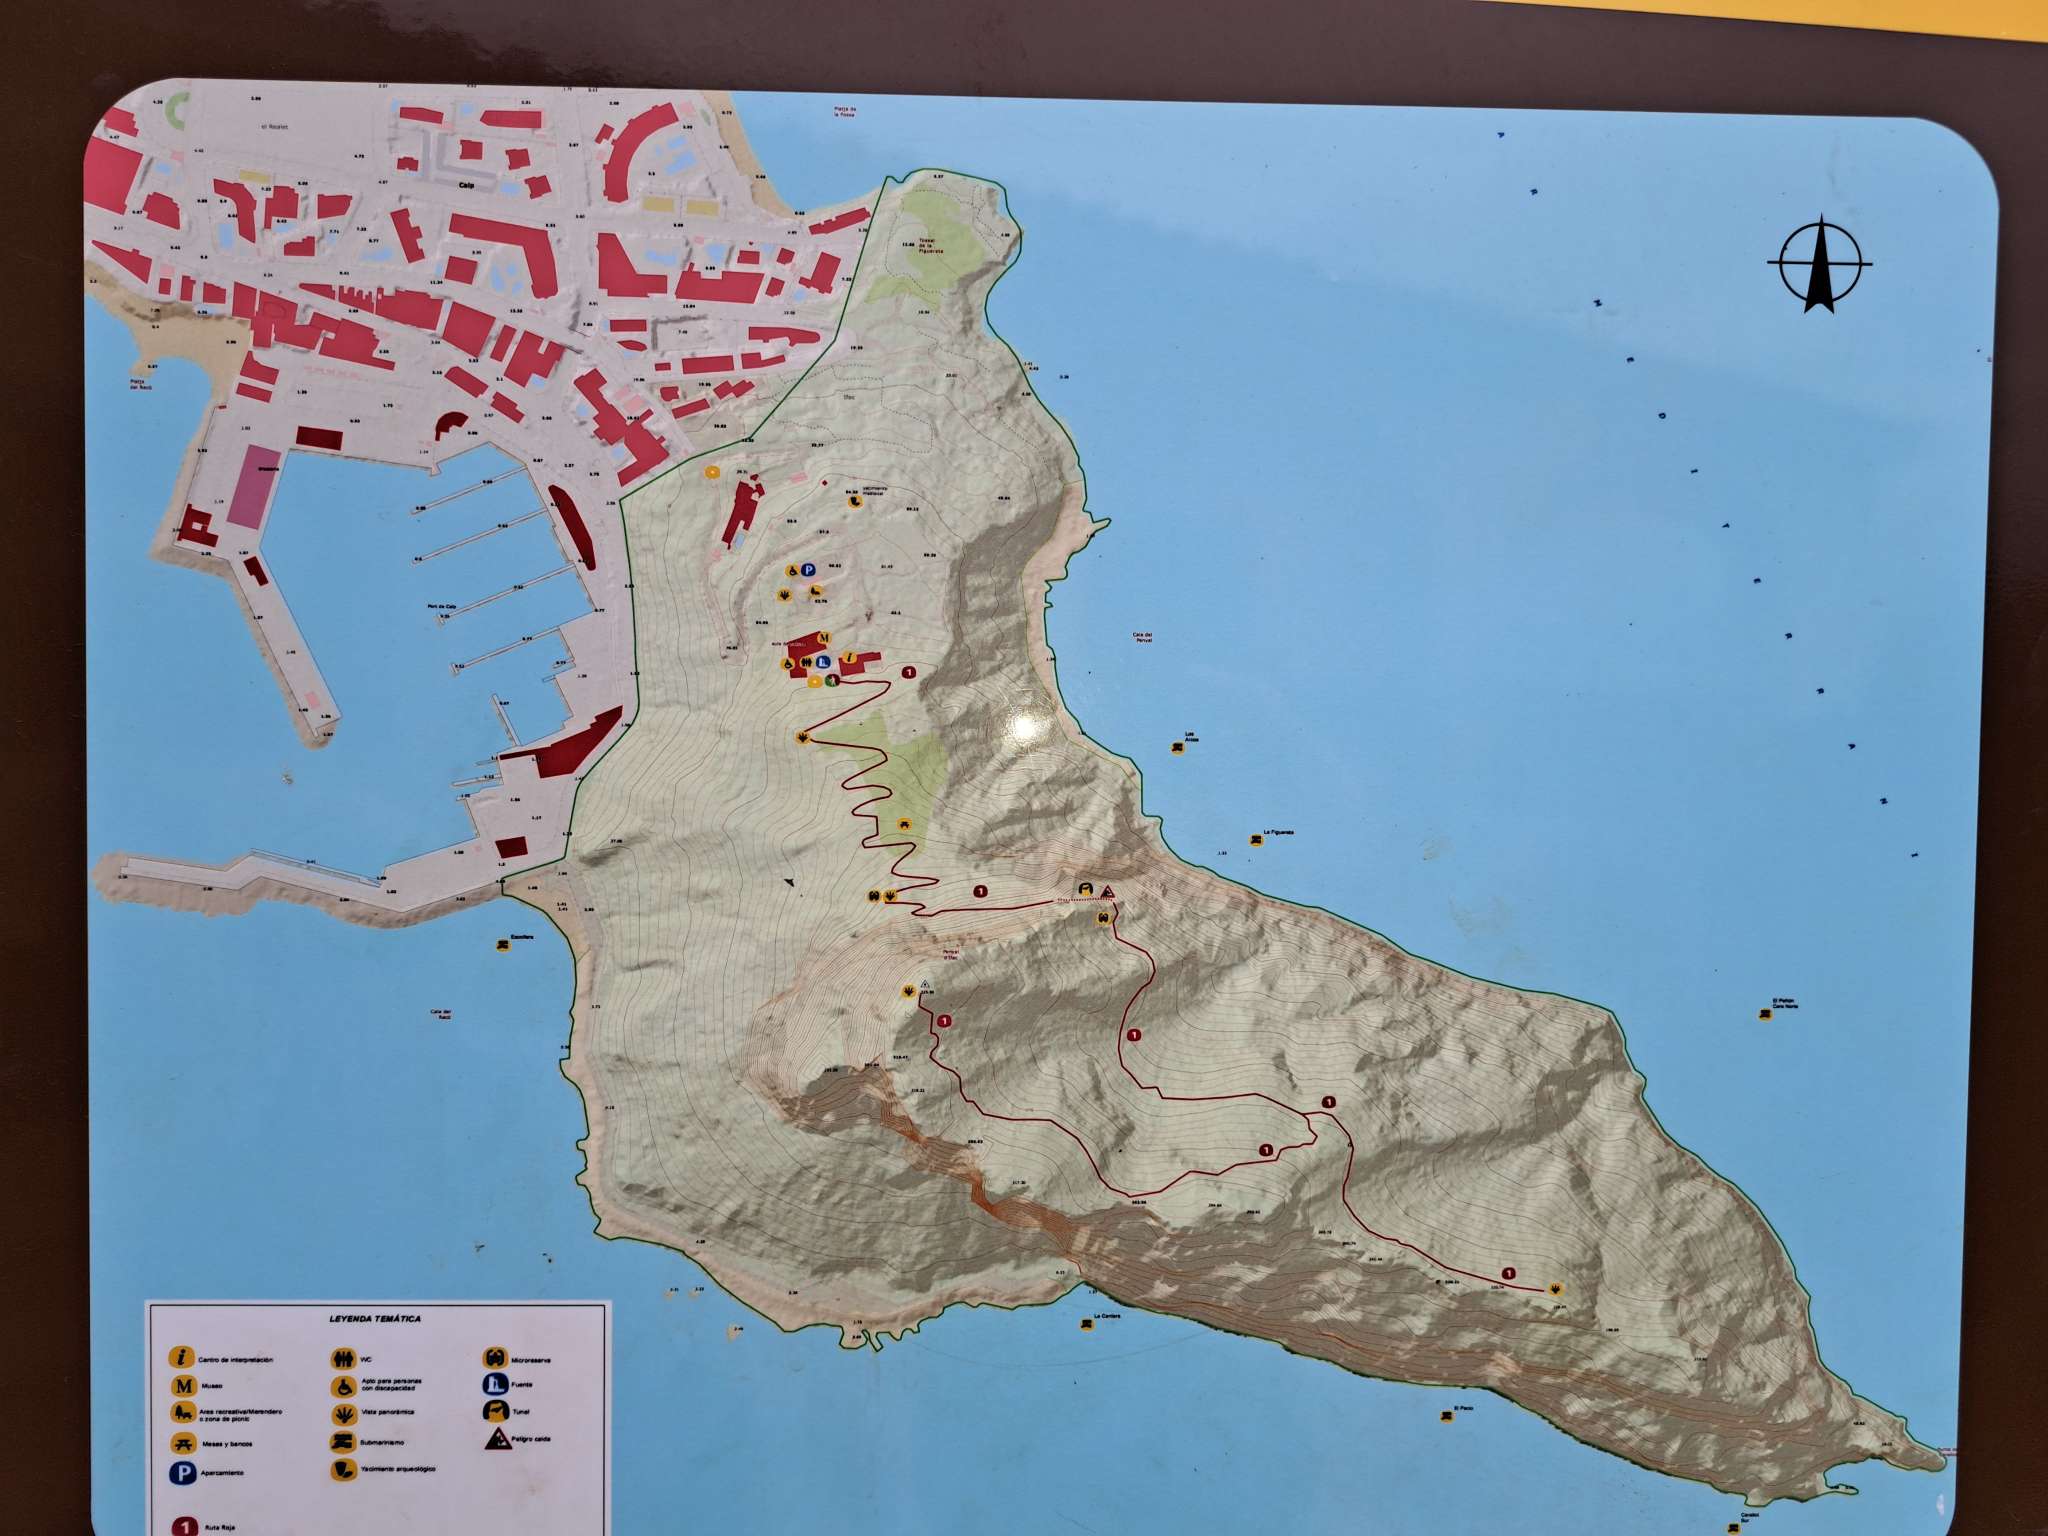Click the WC restroom icon in legend

344,1358
